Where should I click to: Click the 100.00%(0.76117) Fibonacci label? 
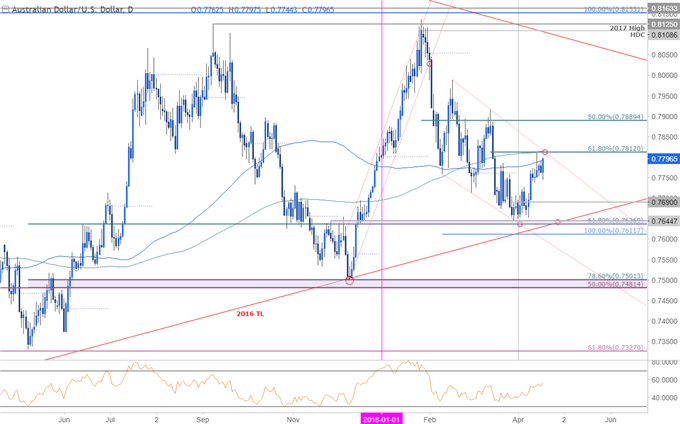point(615,231)
